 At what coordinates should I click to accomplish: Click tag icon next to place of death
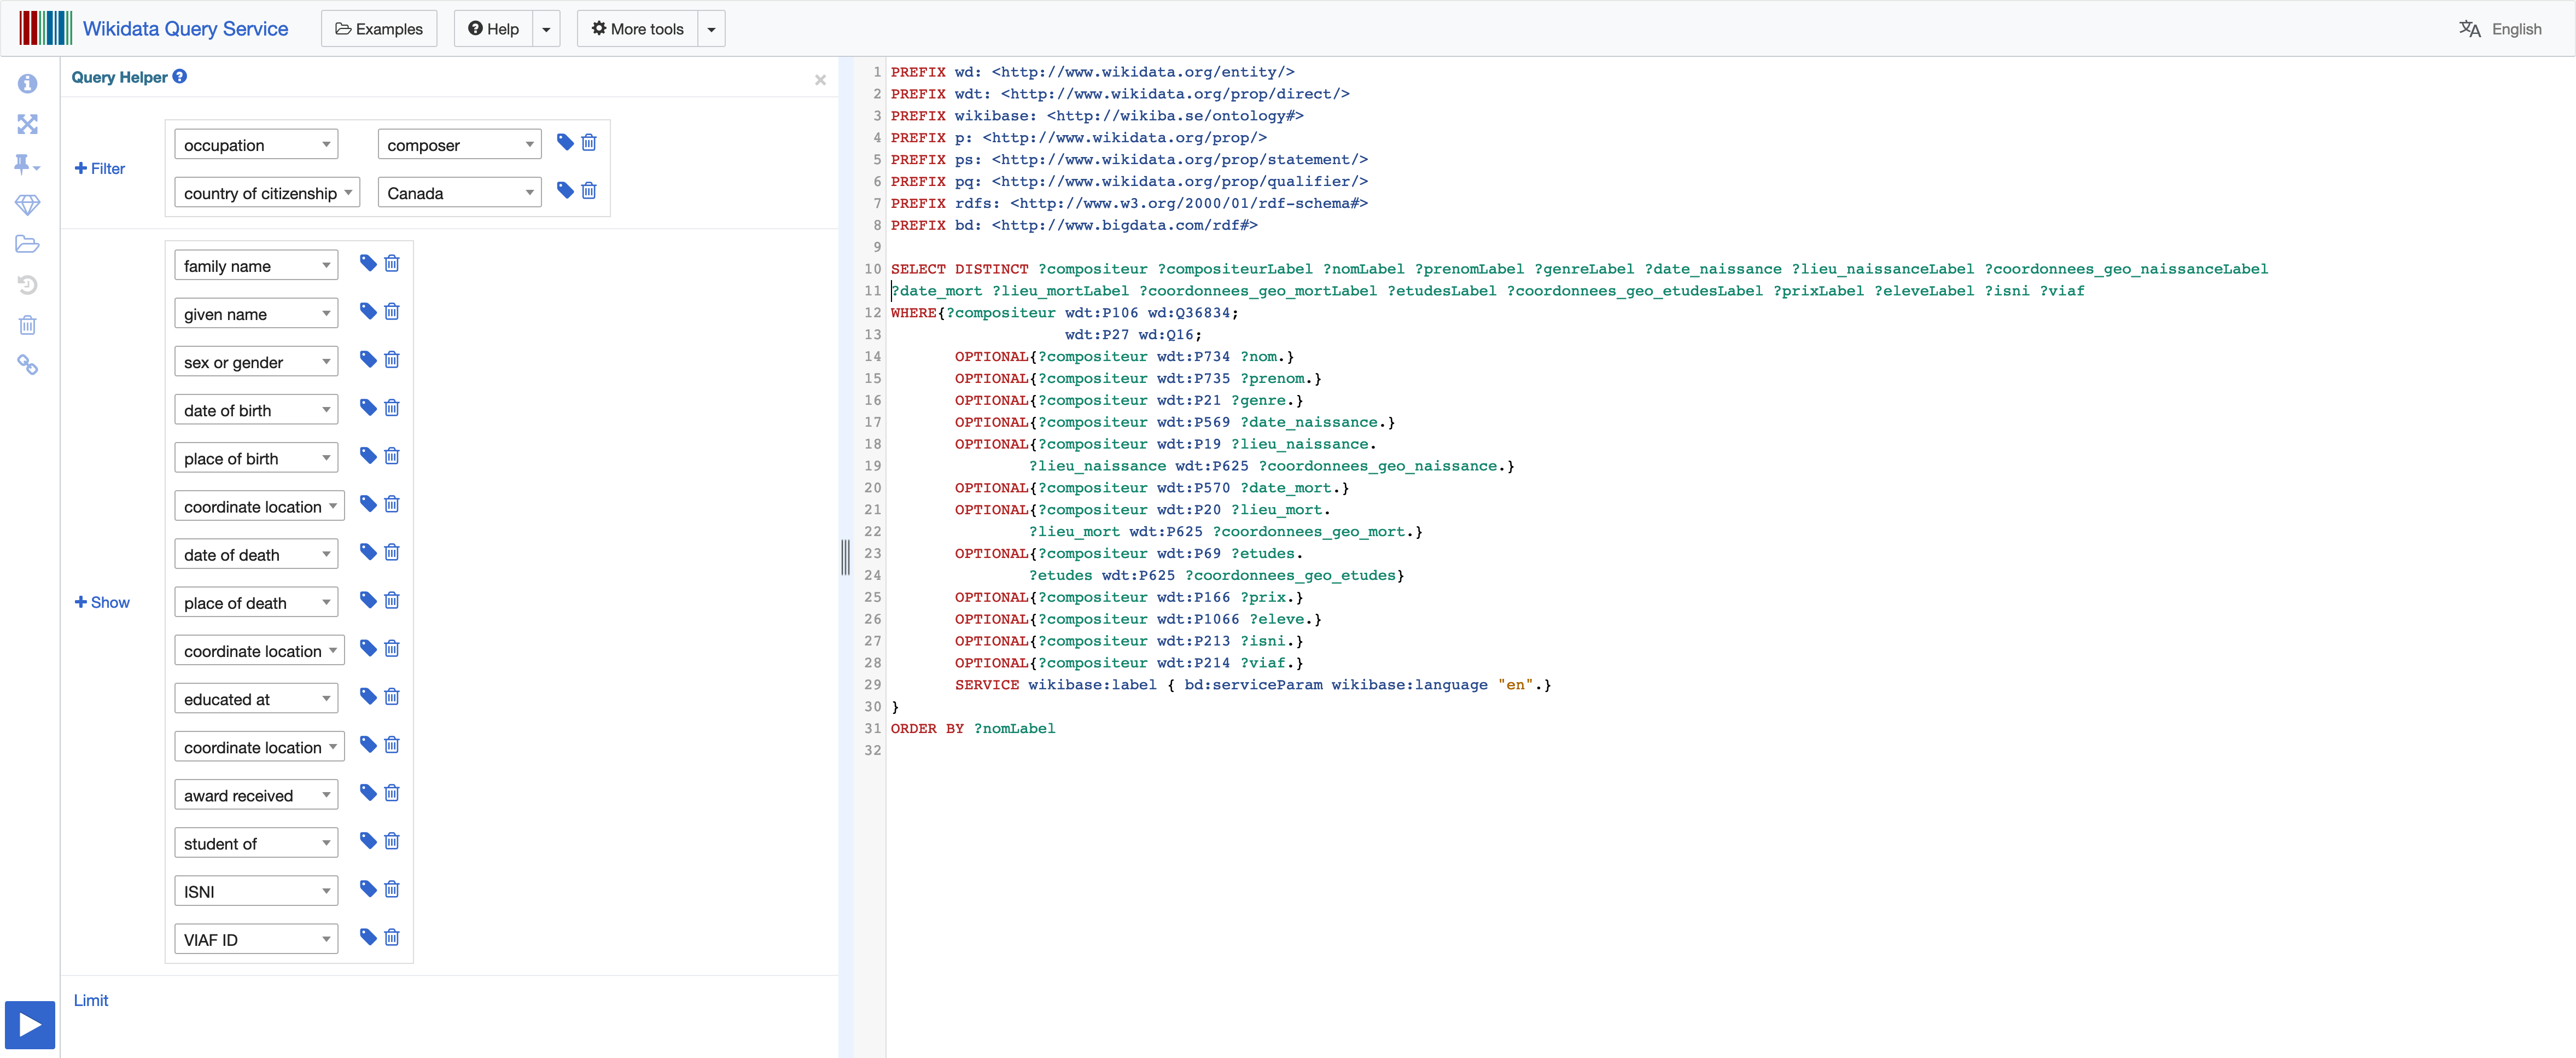(x=368, y=600)
